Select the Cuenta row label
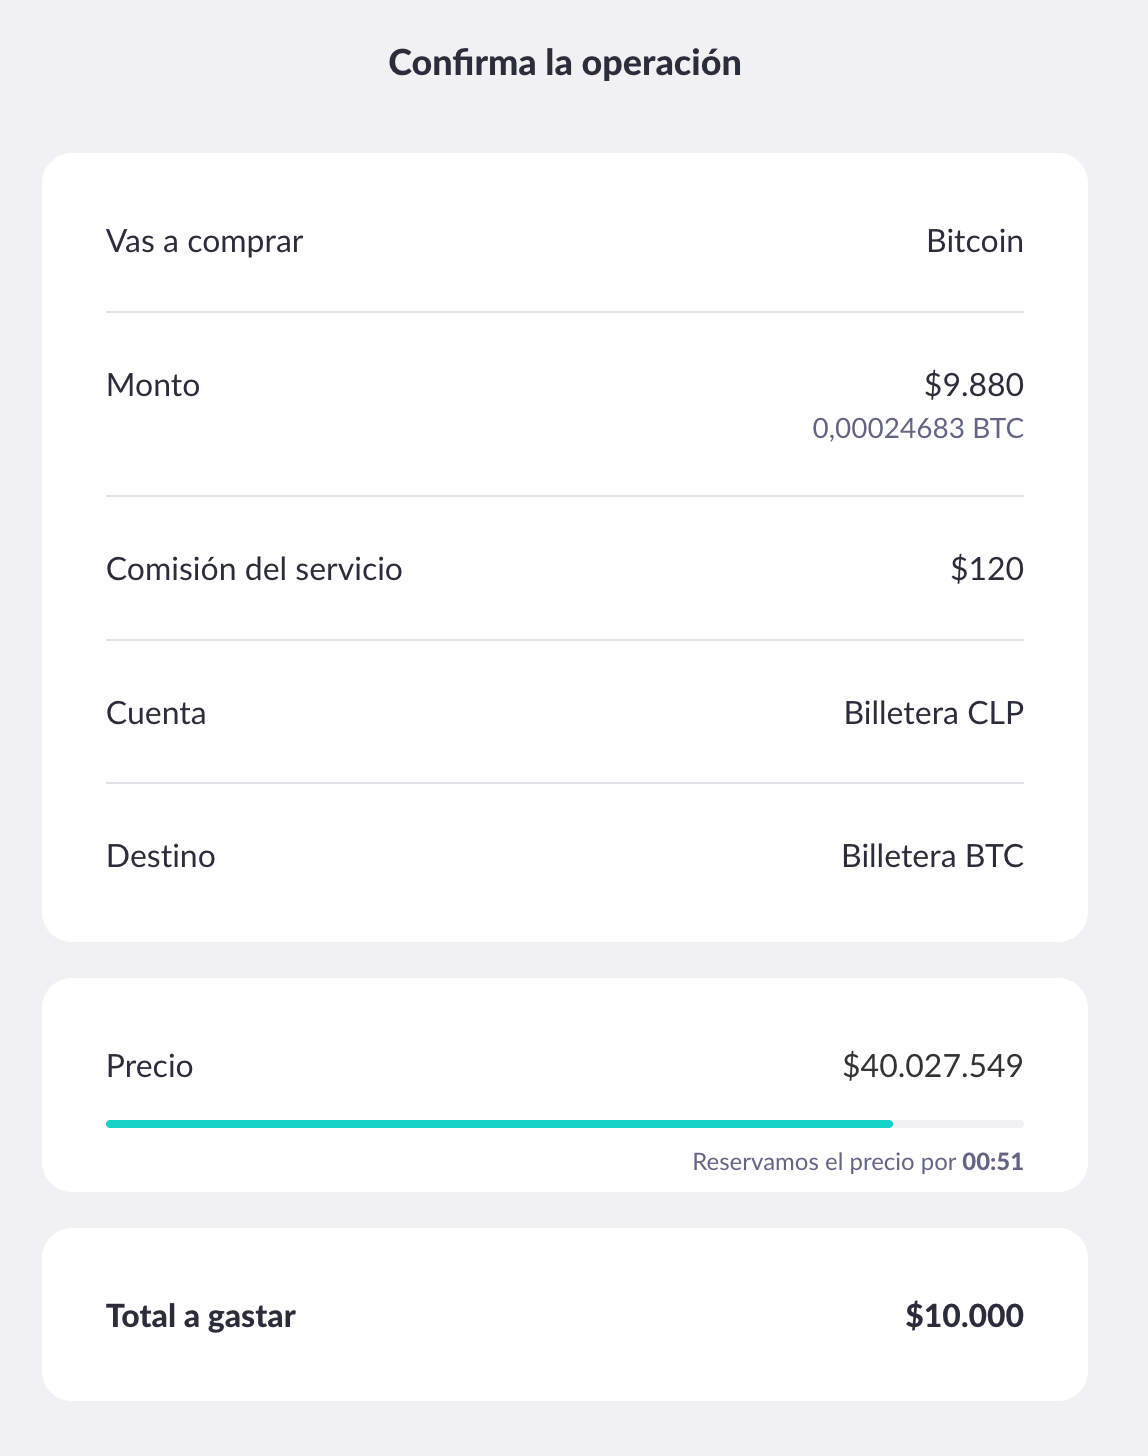 (156, 713)
